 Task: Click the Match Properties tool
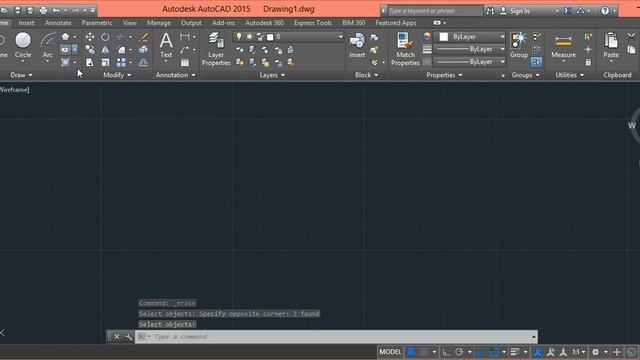[405, 49]
